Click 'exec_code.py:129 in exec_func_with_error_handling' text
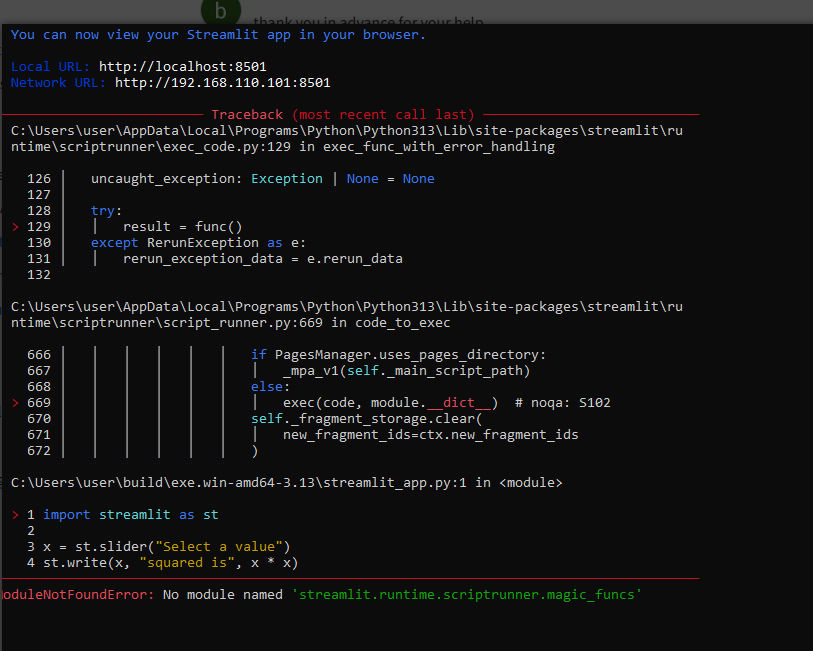This screenshot has height=651, width=813. pyautogui.click(x=359, y=147)
